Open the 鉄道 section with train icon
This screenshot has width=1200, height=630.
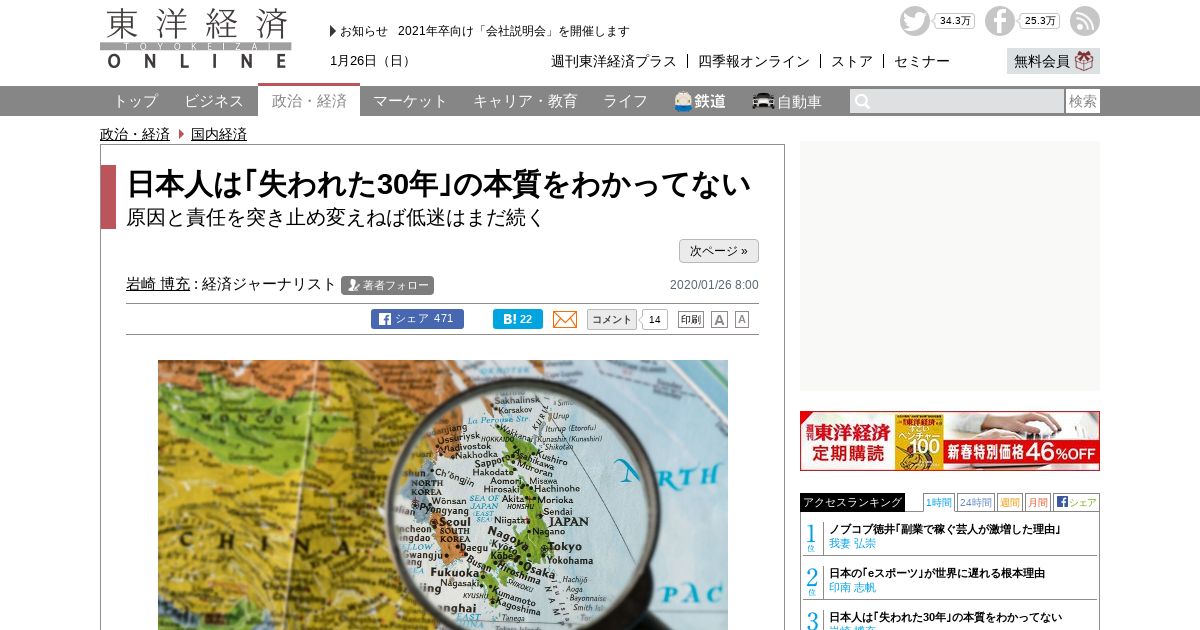click(x=700, y=101)
